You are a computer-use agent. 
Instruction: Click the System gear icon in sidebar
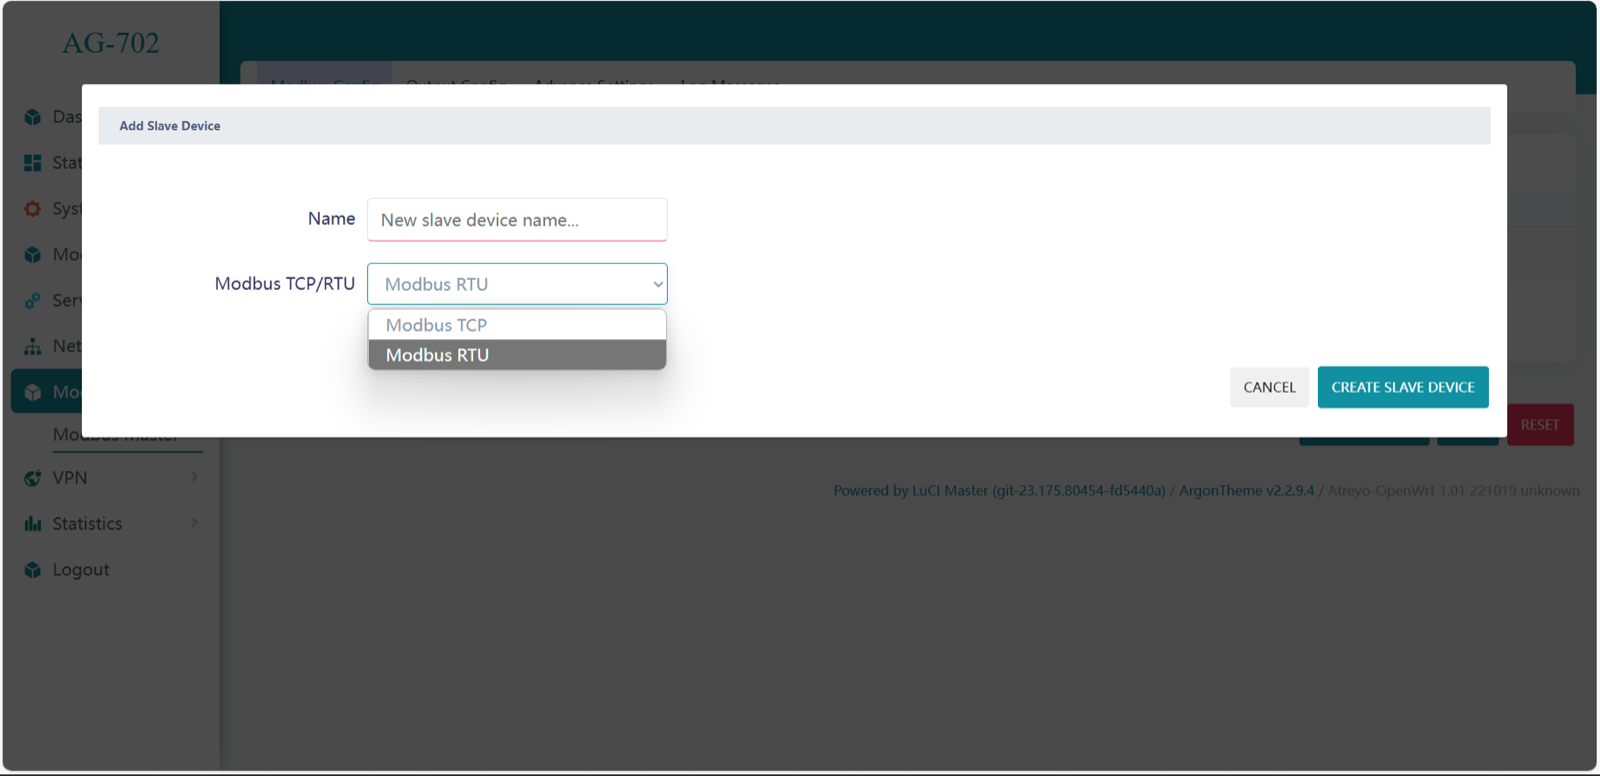tap(33, 209)
